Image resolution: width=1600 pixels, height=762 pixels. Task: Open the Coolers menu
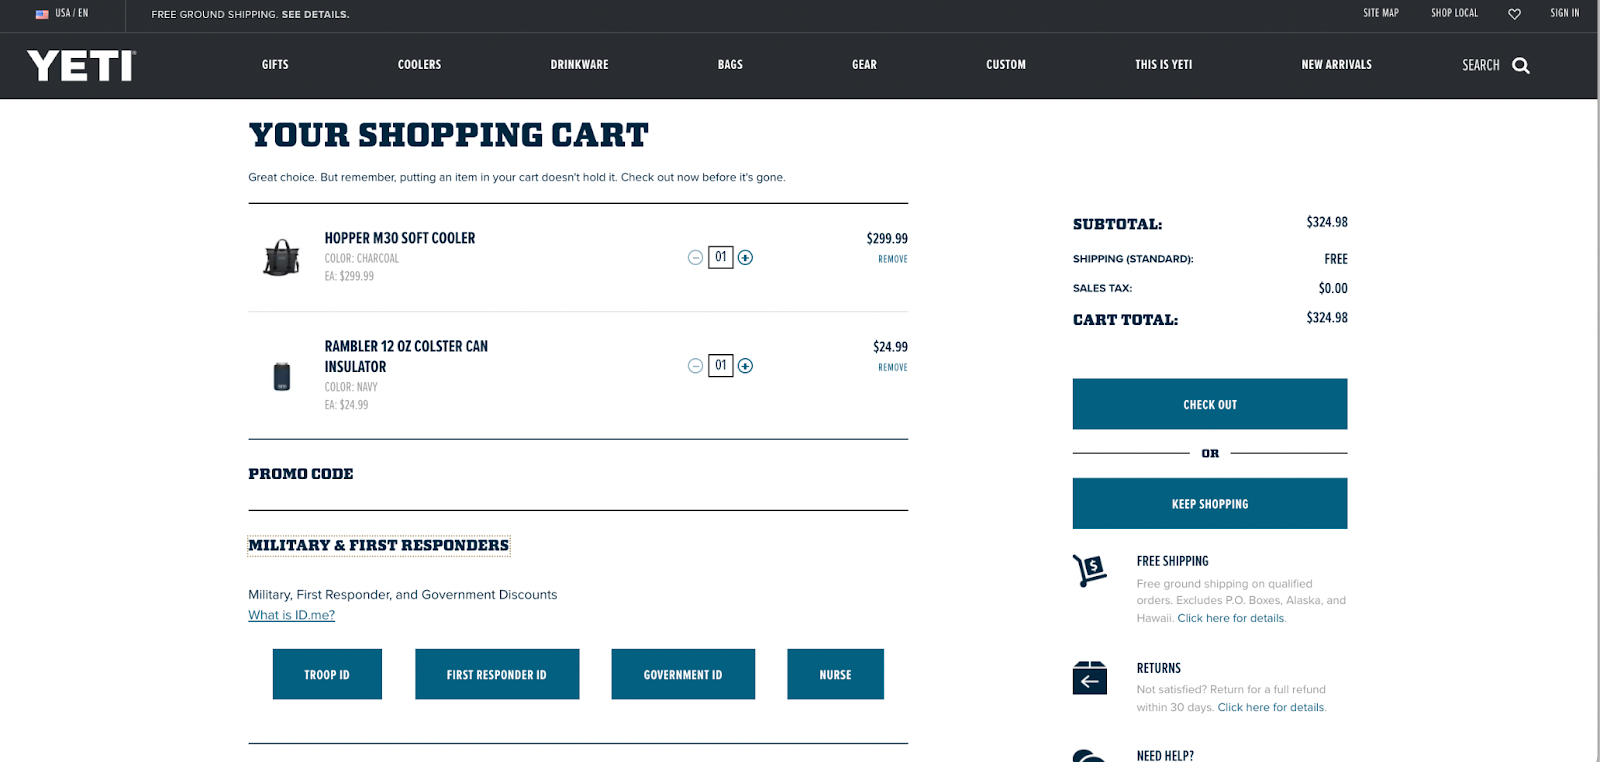click(419, 65)
